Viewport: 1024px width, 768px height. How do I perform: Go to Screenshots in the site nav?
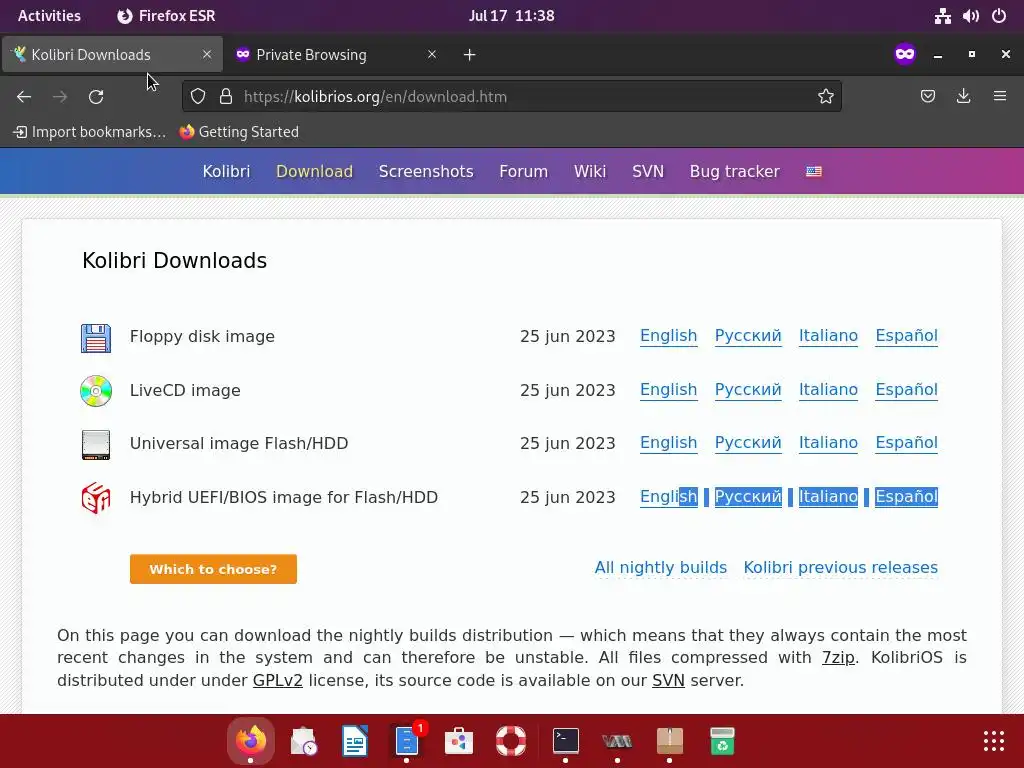click(x=426, y=171)
